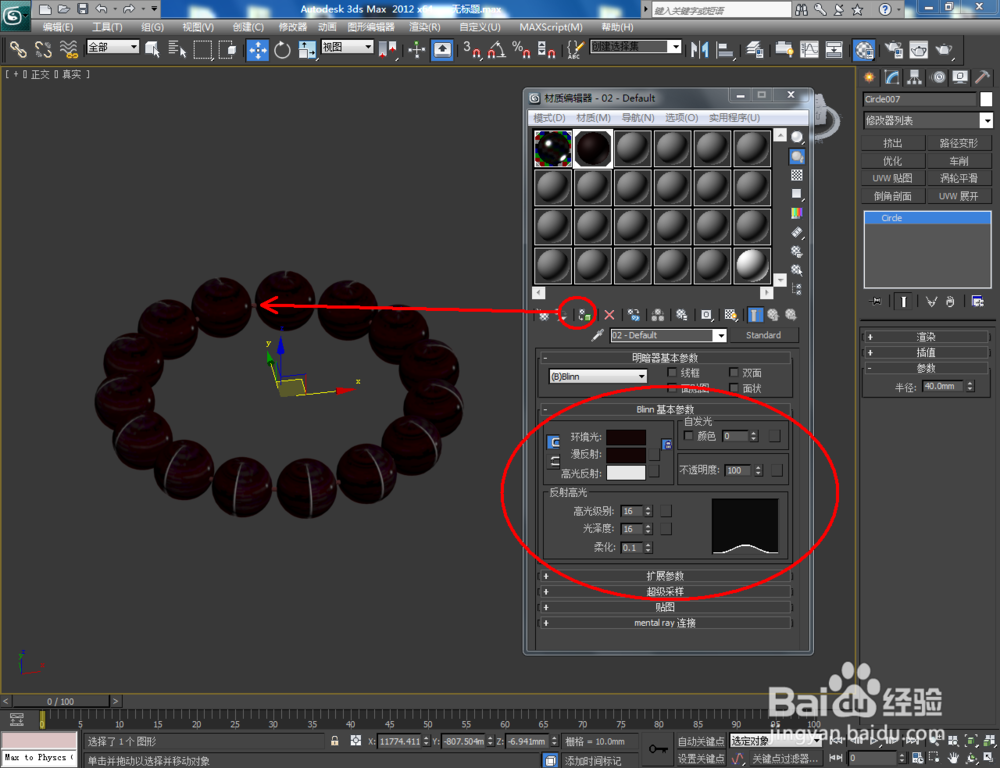The width and height of the screenshot is (1000, 768).
Task: Click the red X to reset material to default
Action: pyautogui.click(x=609, y=314)
